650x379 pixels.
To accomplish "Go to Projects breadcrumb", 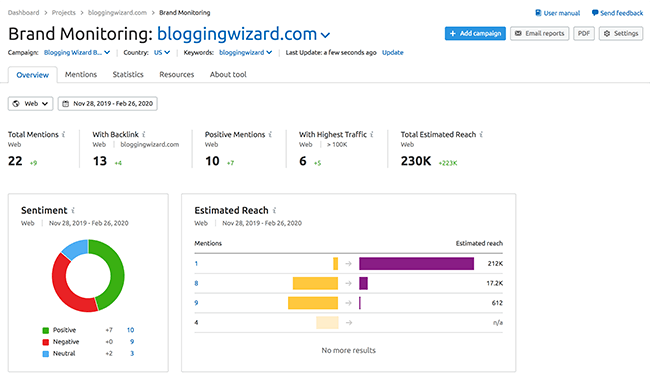I will pos(63,13).
